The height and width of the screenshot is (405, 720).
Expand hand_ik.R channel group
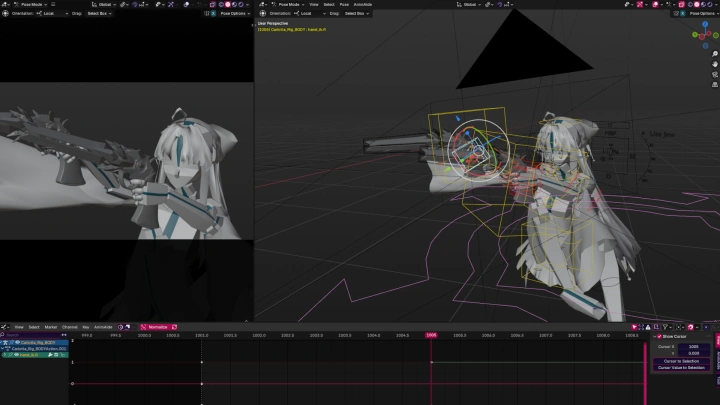[5, 354]
